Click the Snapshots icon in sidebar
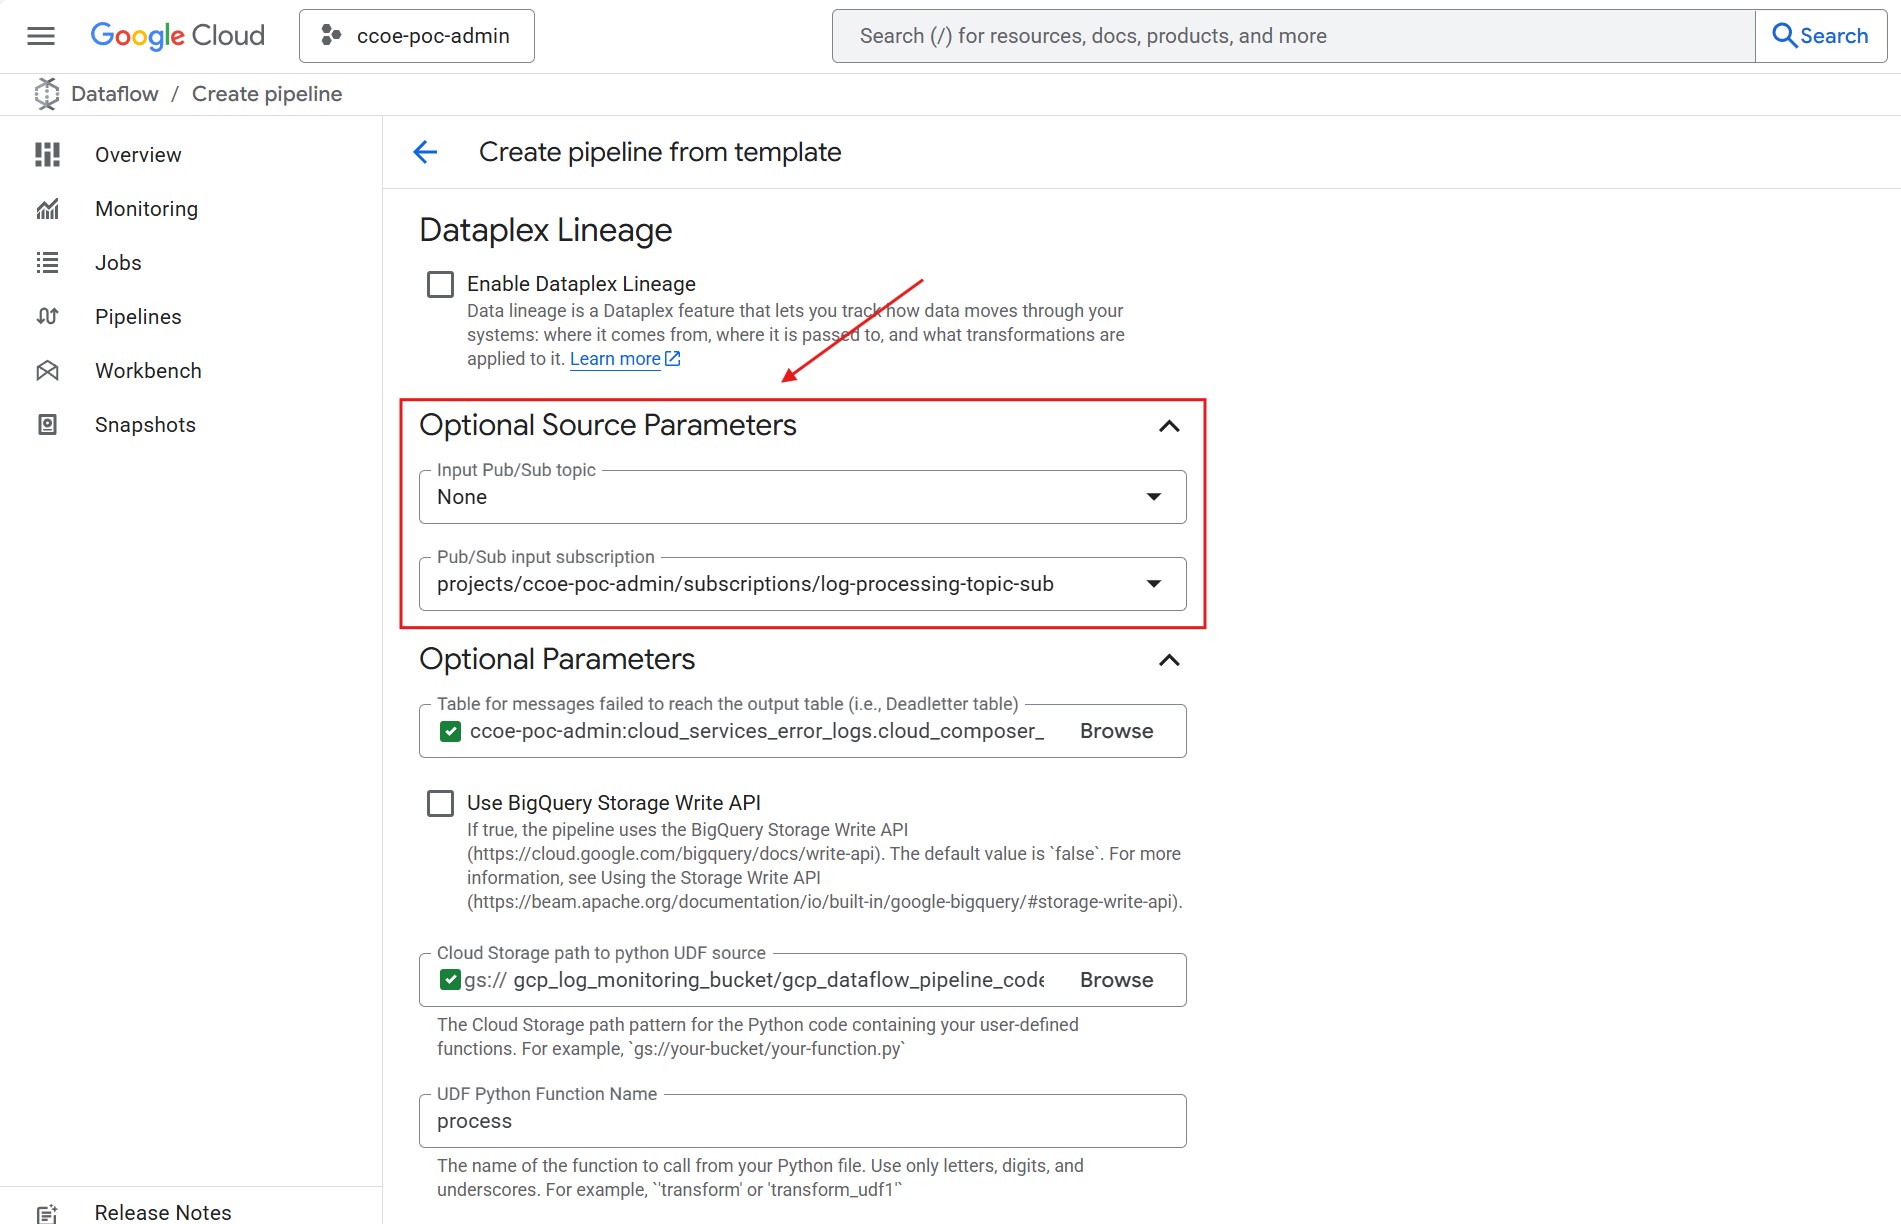The height and width of the screenshot is (1224, 1901). point(47,425)
